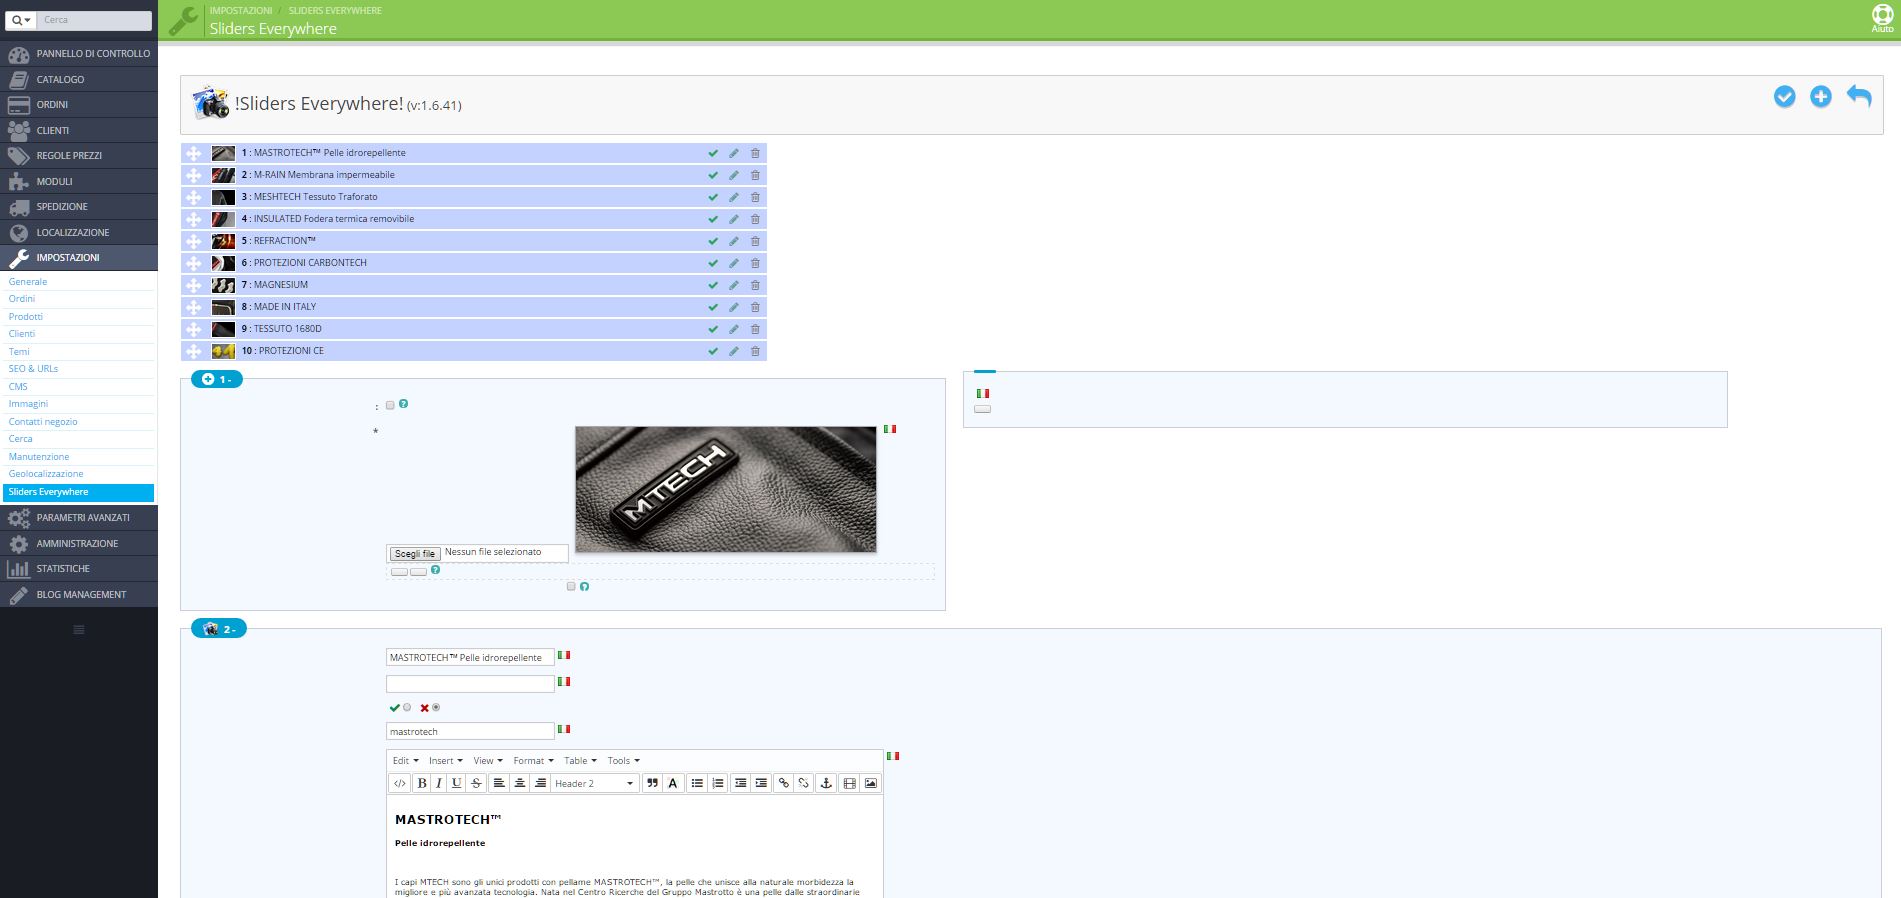Image resolution: width=1901 pixels, height=898 pixels.
Task: Click the mastrotech text input field
Action: 470,732
